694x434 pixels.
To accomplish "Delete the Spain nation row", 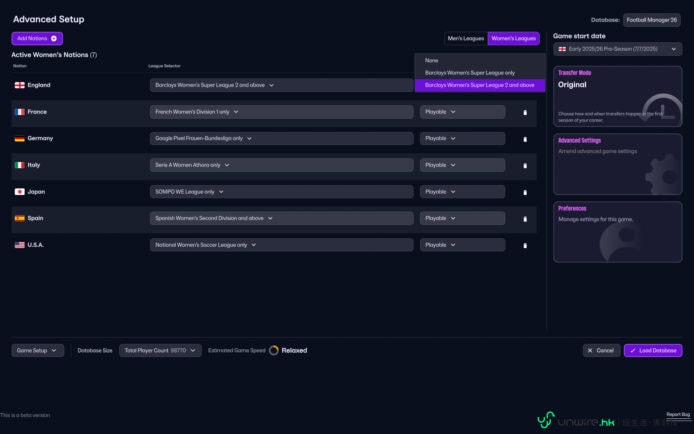I will pyautogui.click(x=525, y=219).
